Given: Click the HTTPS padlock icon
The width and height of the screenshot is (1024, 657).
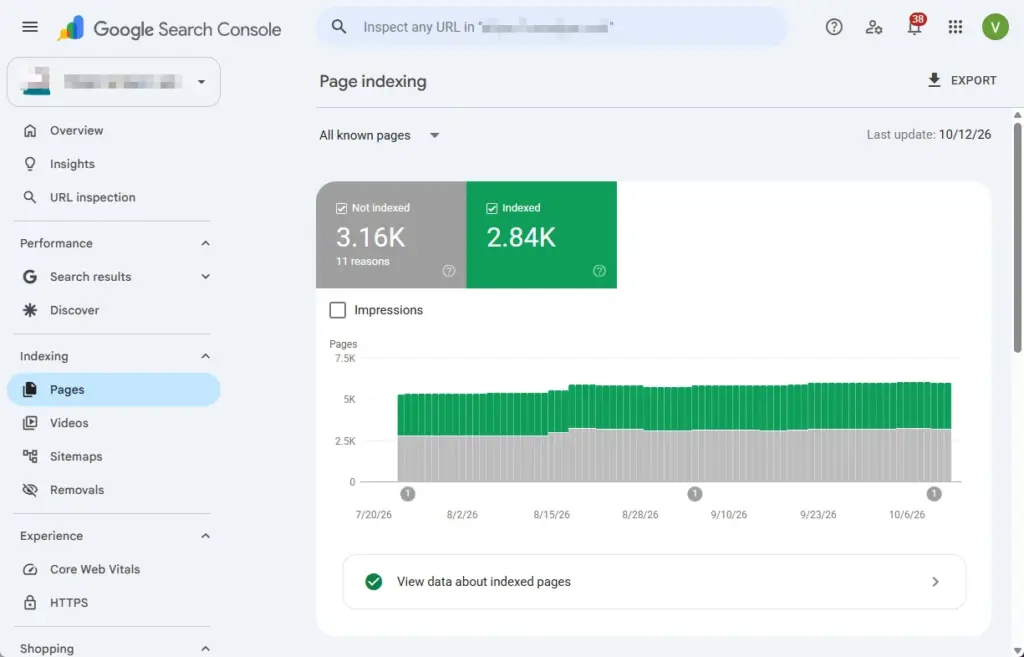Looking at the screenshot, I should (x=30, y=603).
